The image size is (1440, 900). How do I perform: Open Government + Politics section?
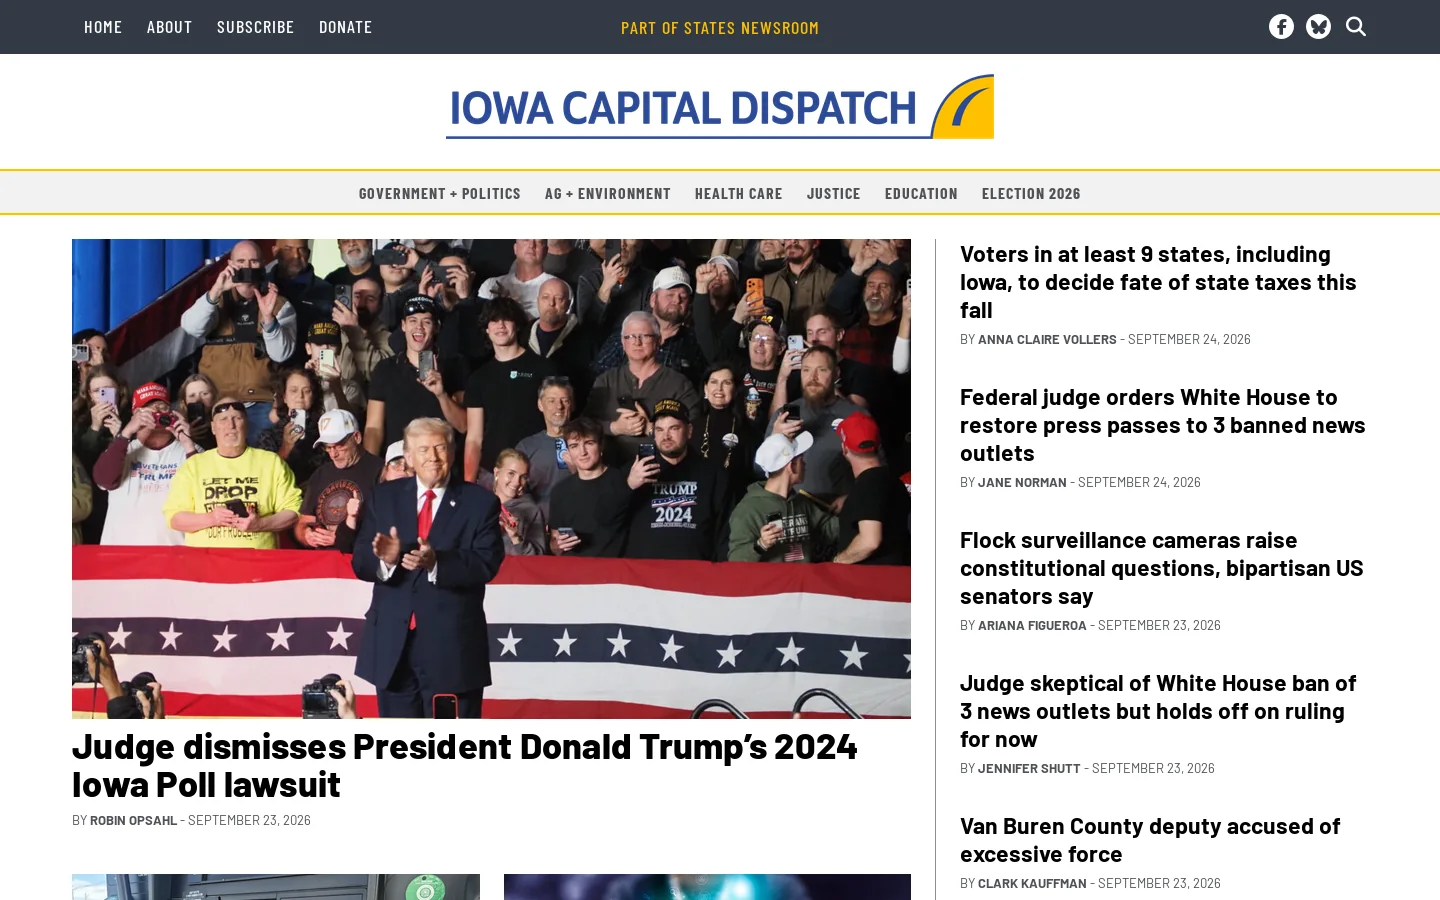[x=440, y=193]
